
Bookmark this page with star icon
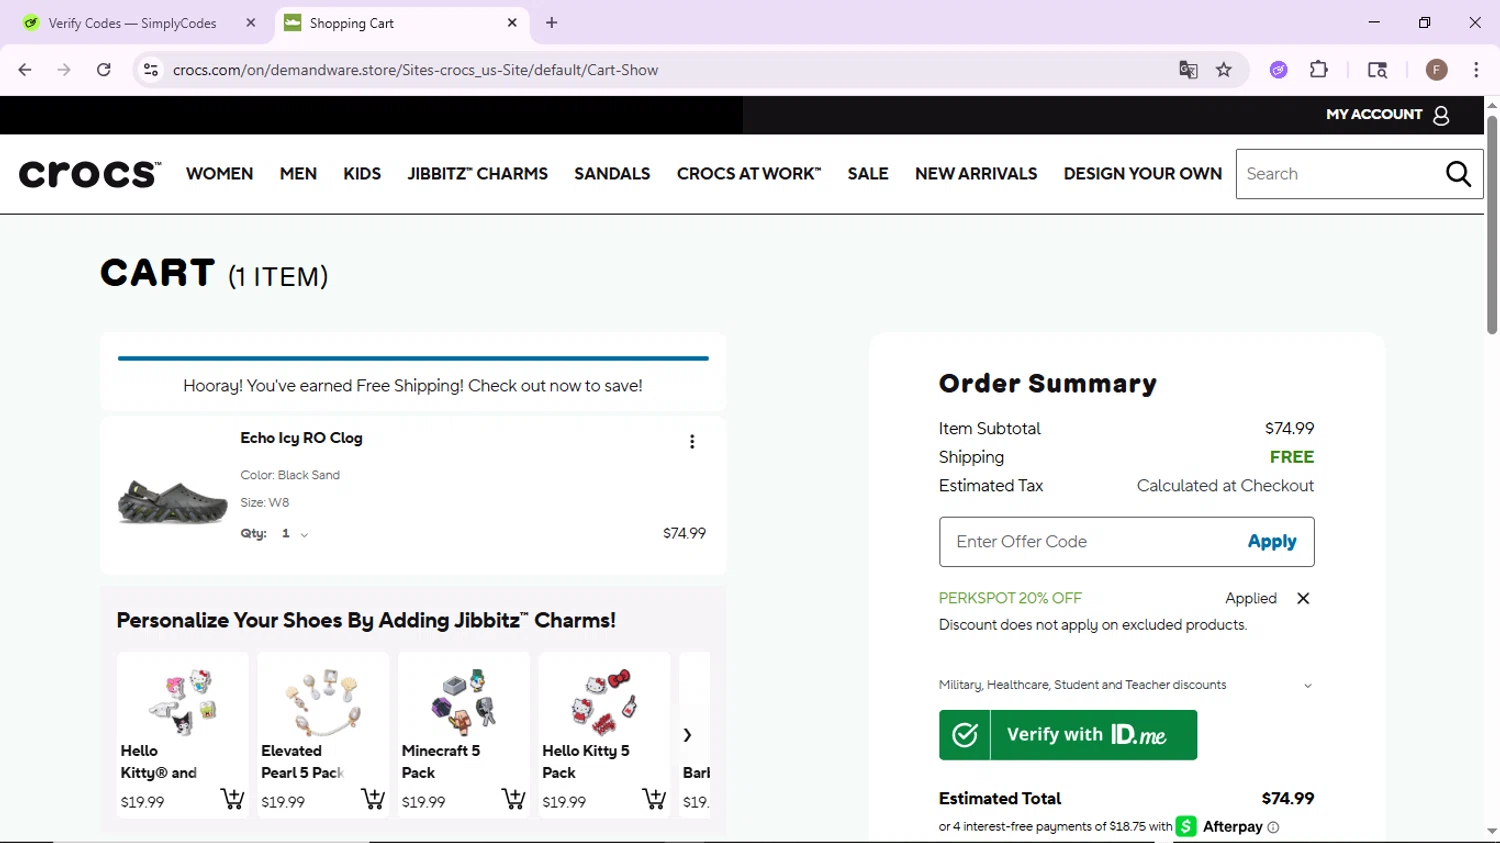(x=1224, y=70)
